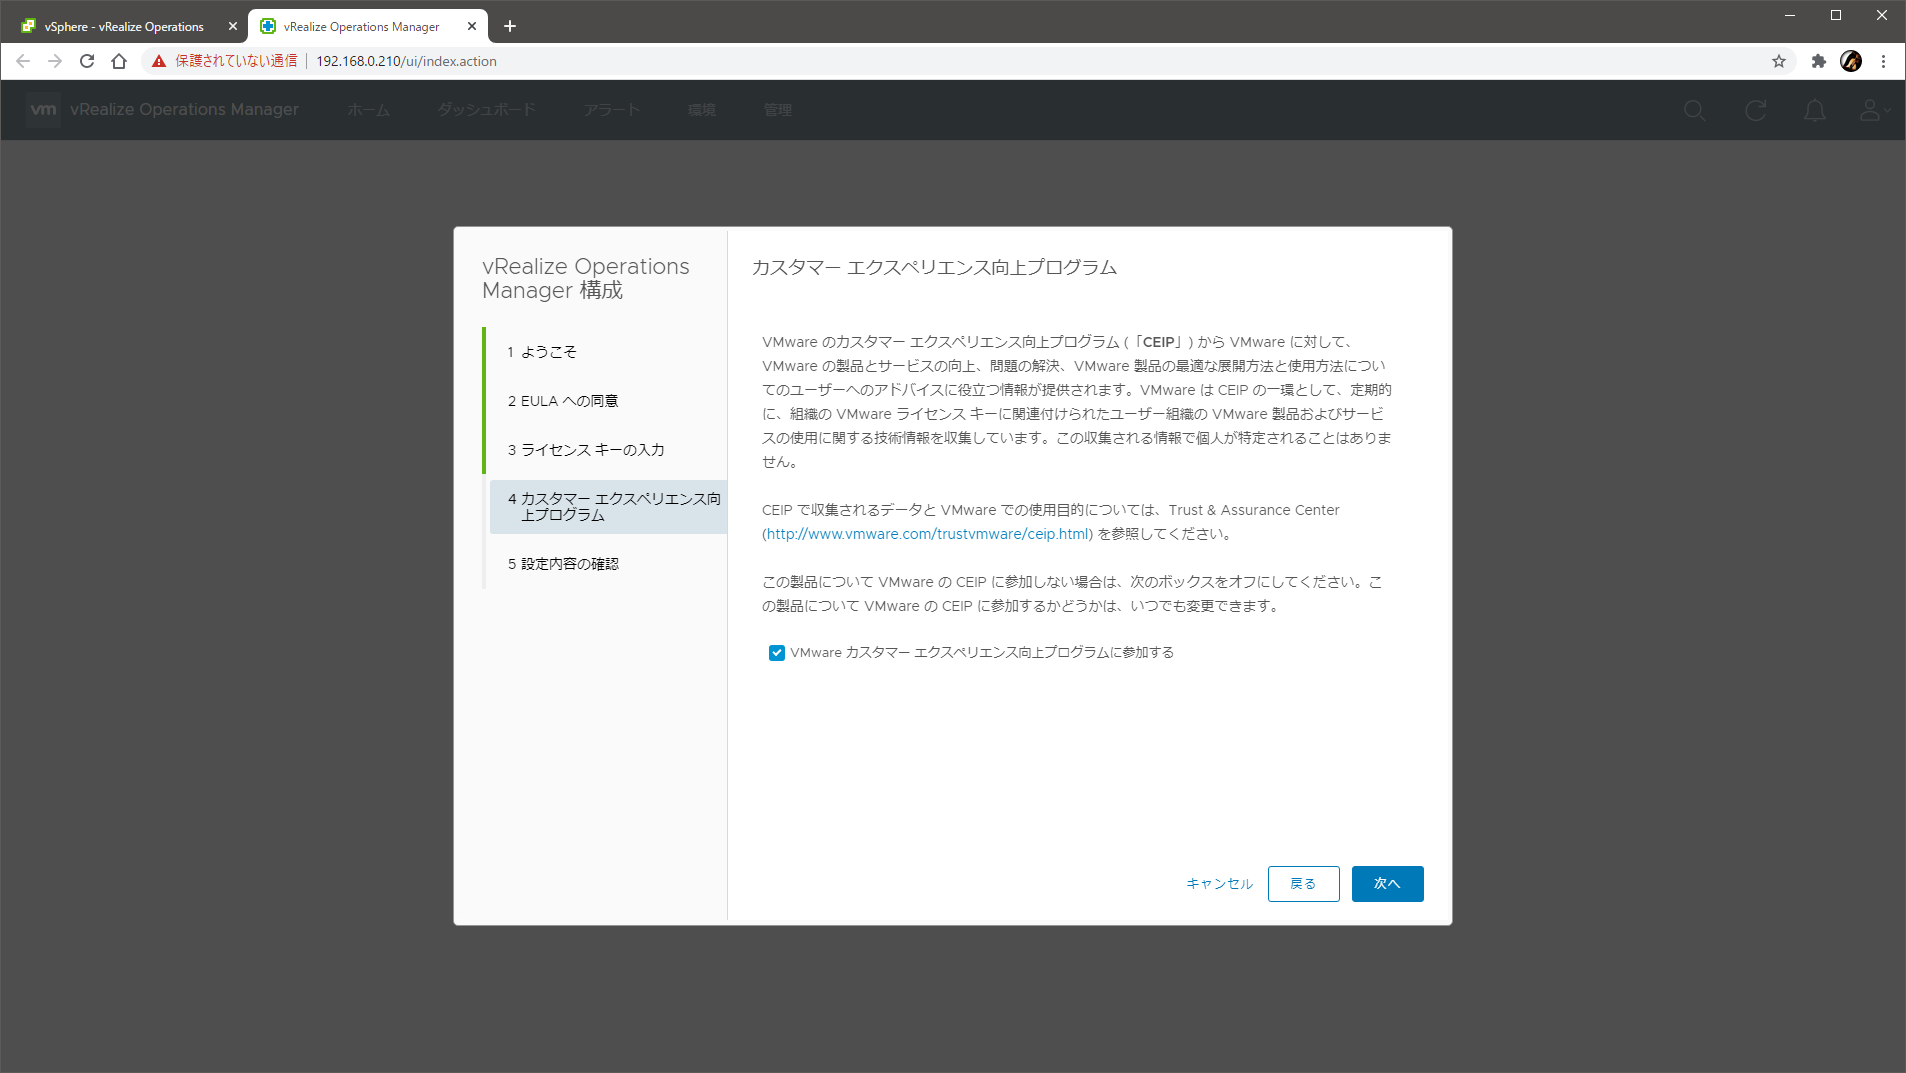Screen dimensions: 1906x1073
Task: Open the browser extensions puzzle icon
Action: (x=1818, y=61)
